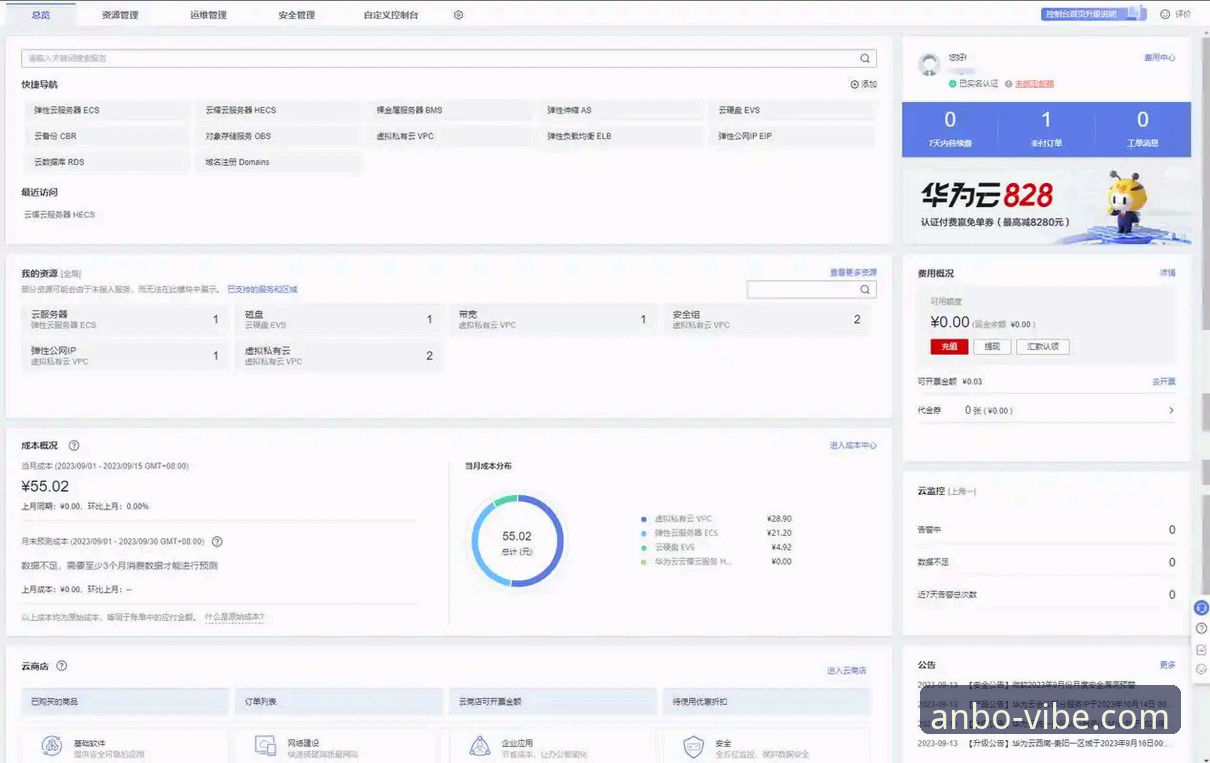Click the 安全组 resource card
Viewport: 1210px width, 763px height.
click(767, 320)
